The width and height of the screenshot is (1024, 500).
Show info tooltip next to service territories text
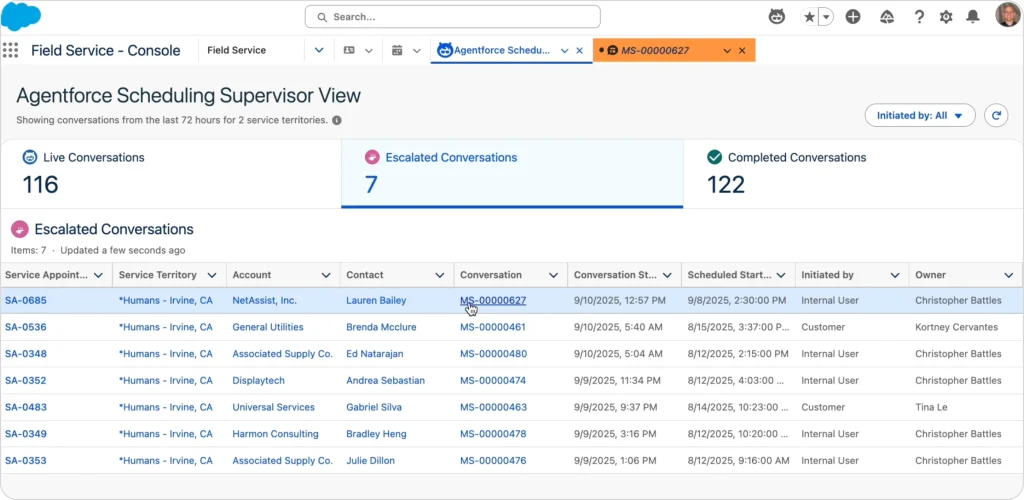coord(336,120)
